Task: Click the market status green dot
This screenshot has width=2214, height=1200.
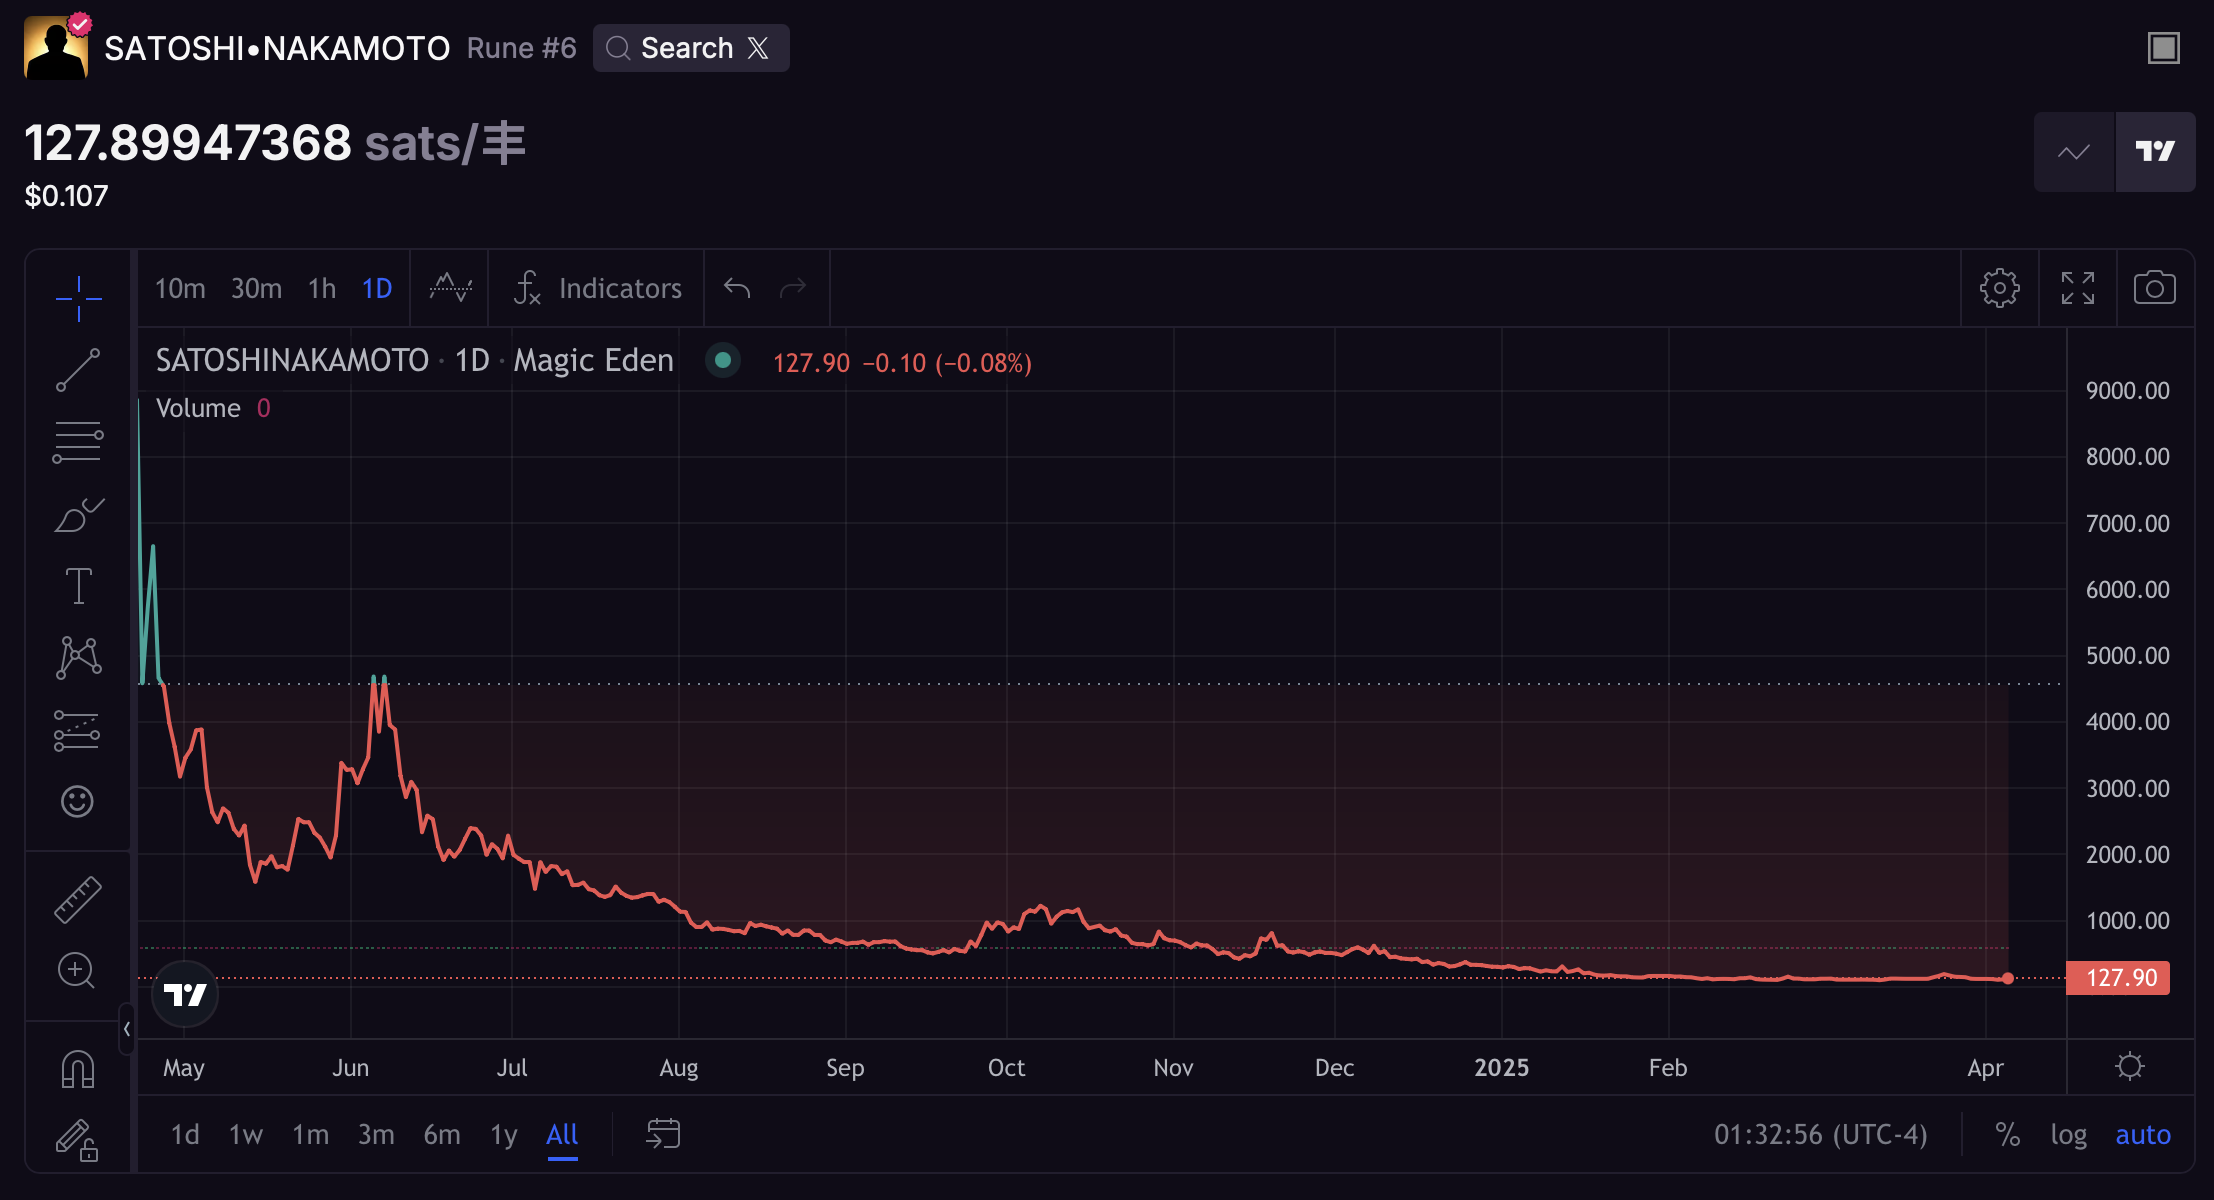Action: [x=723, y=360]
